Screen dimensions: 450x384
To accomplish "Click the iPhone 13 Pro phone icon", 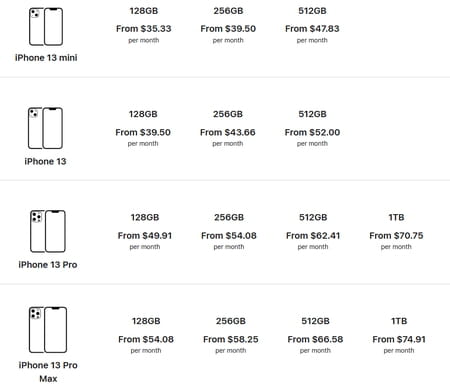I will click(48, 231).
